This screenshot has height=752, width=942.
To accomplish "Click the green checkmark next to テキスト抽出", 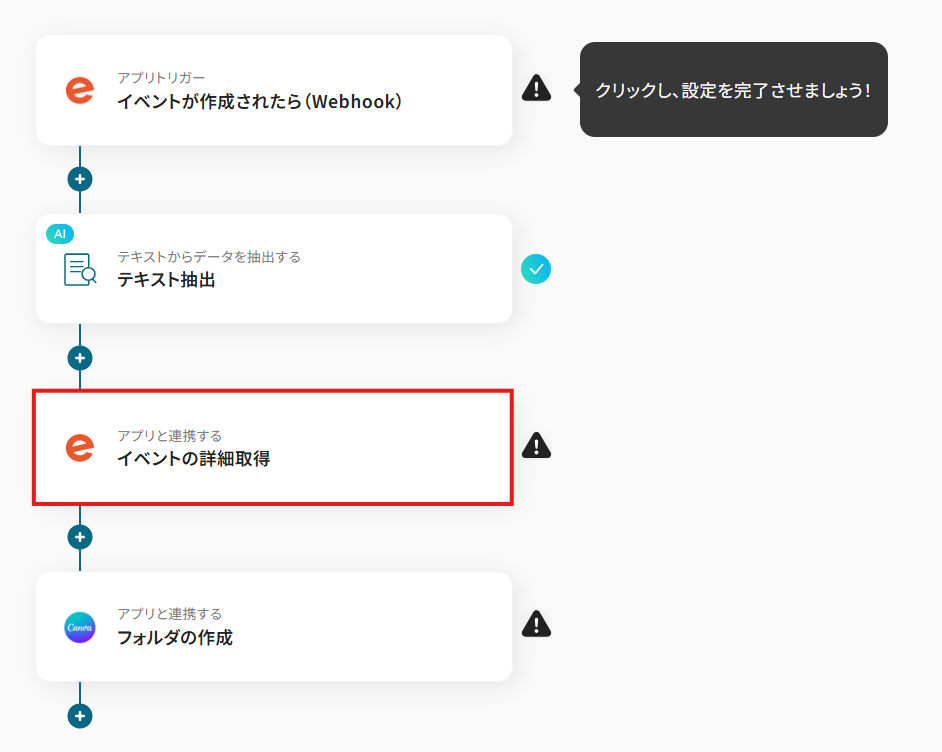I will [536, 269].
